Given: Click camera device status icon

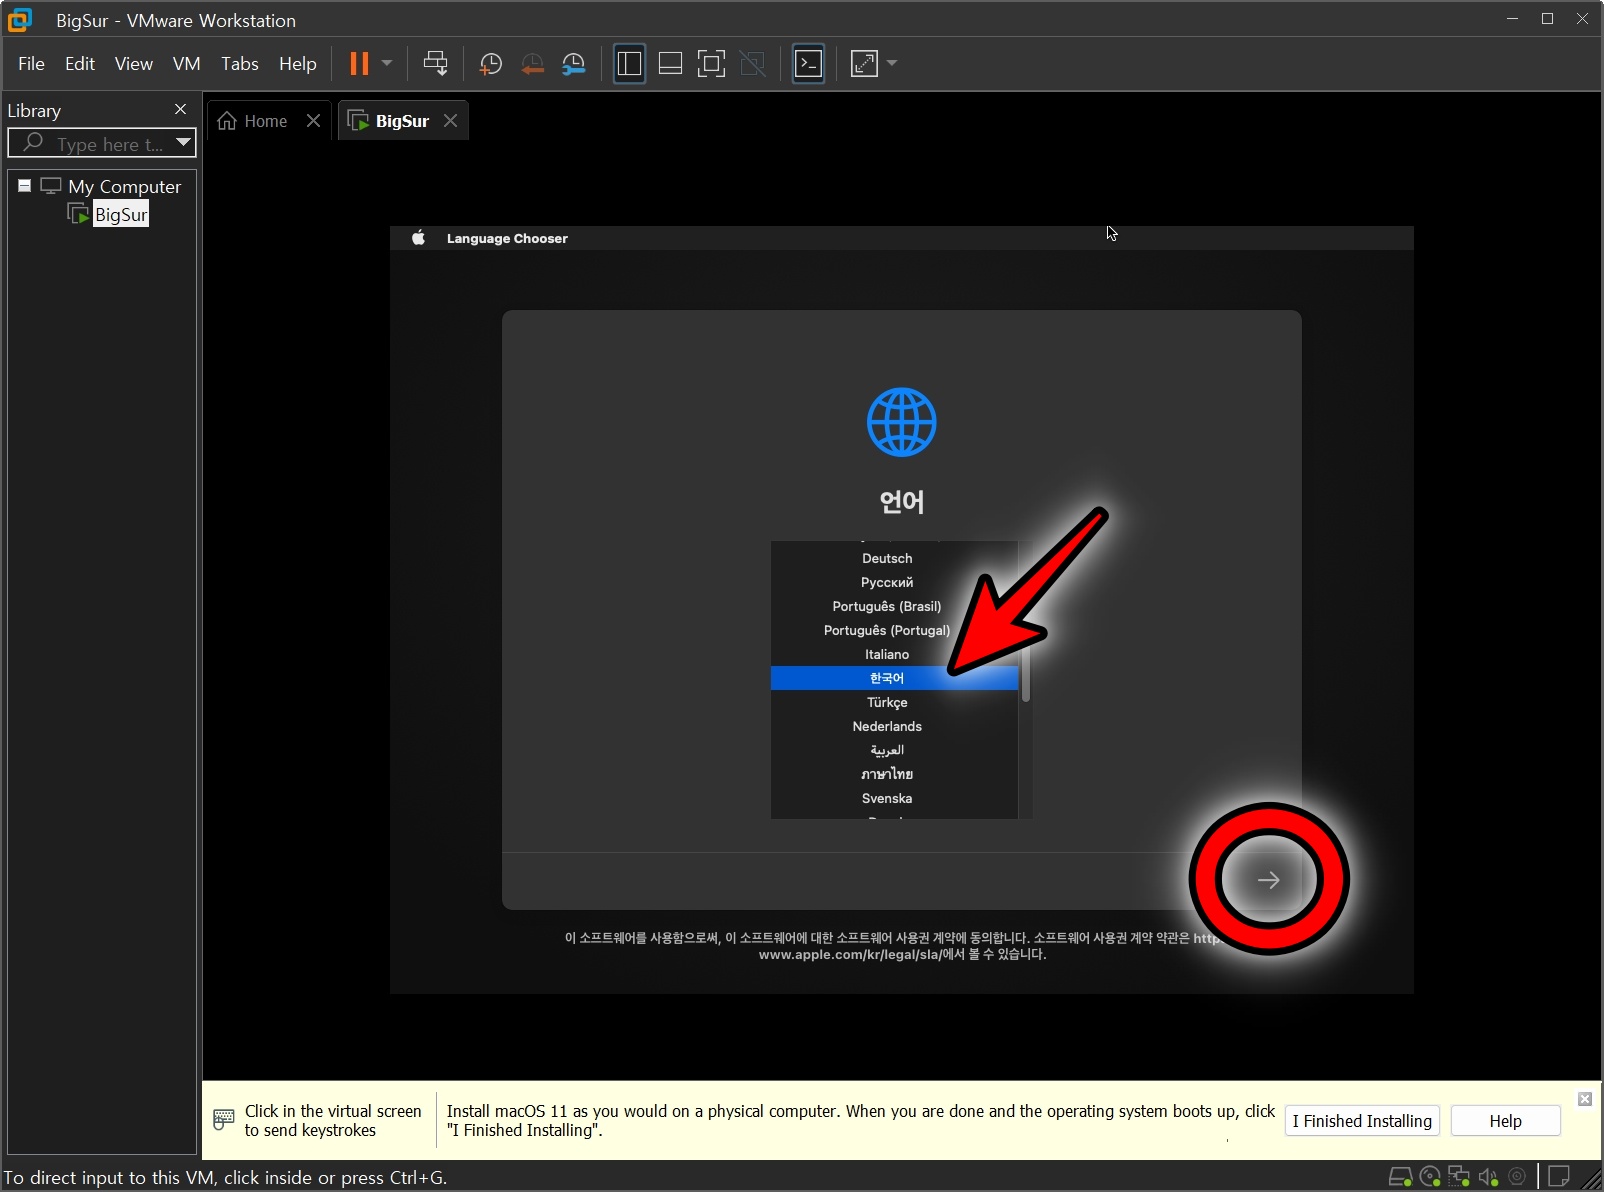Looking at the screenshot, I should coord(1517,1177).
